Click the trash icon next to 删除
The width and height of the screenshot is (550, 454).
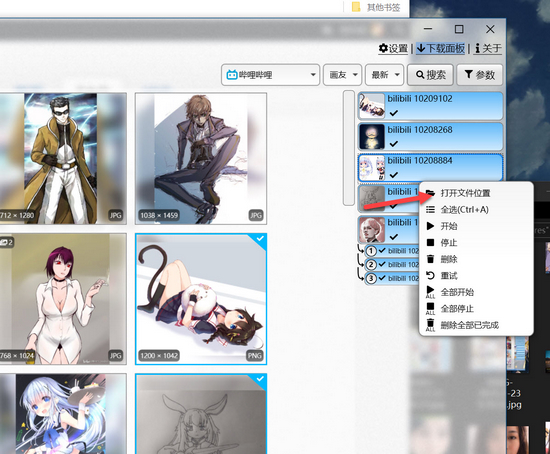430,259
